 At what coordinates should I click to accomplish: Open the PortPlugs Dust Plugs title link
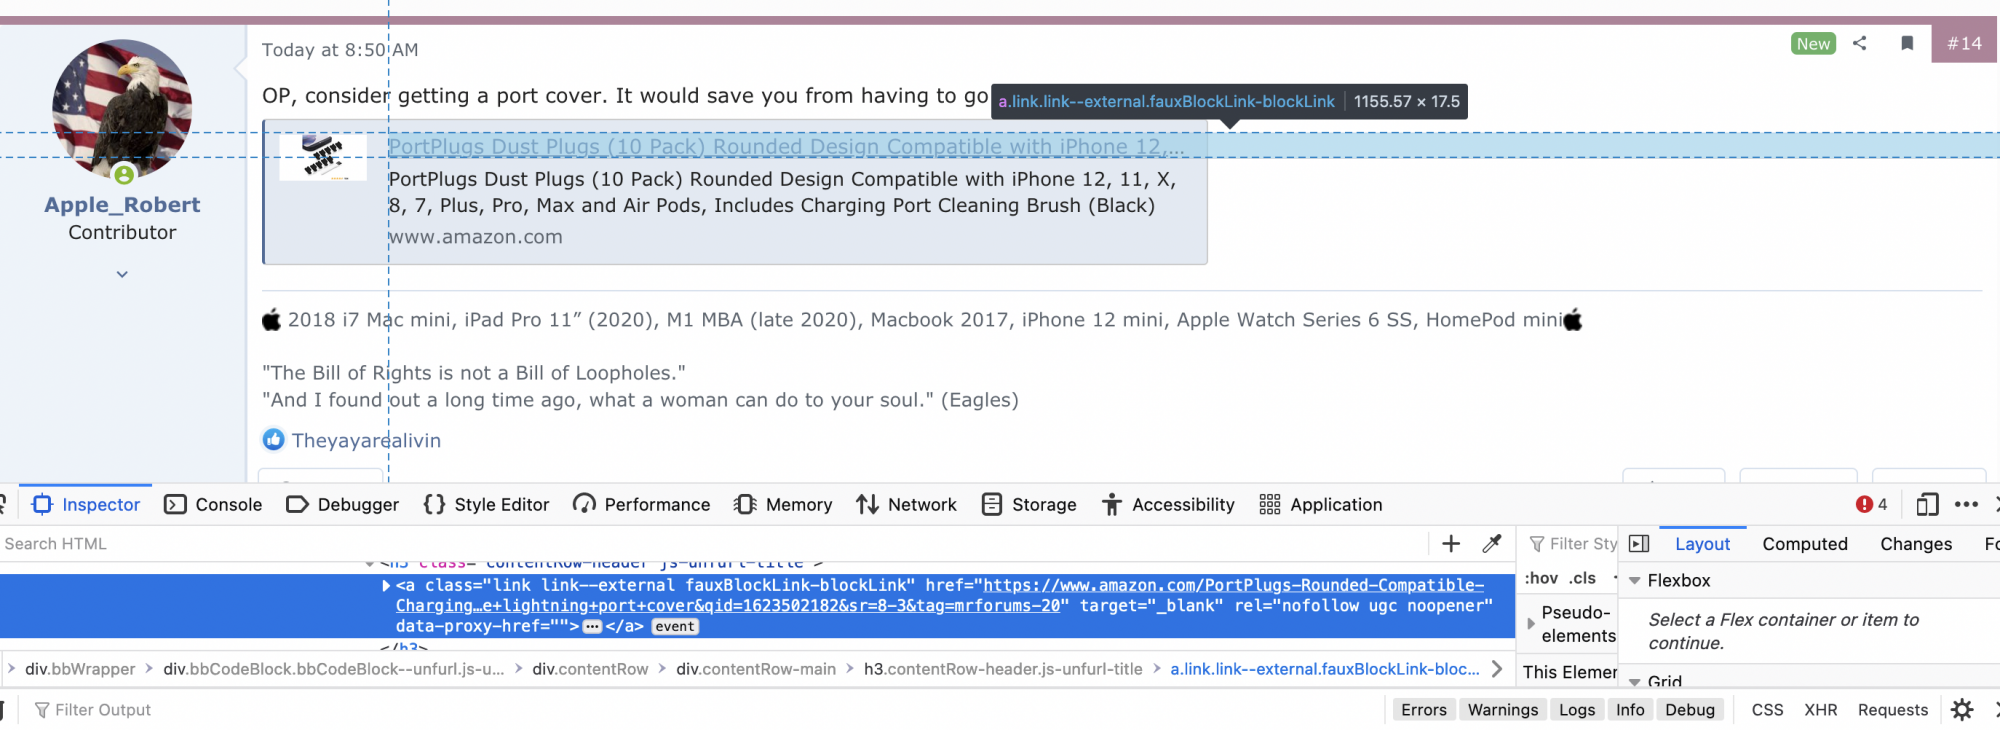click(786, 146)
